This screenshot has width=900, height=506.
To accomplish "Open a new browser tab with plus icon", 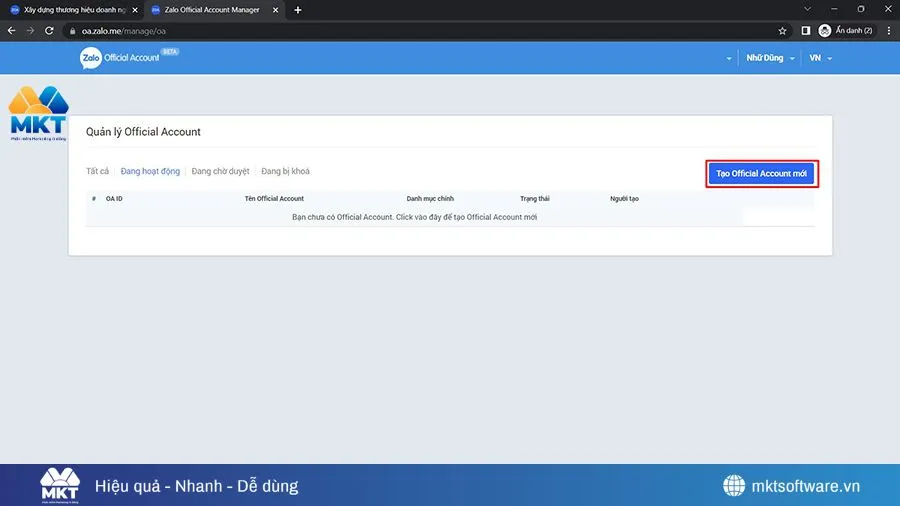I will tap(298, 10).
